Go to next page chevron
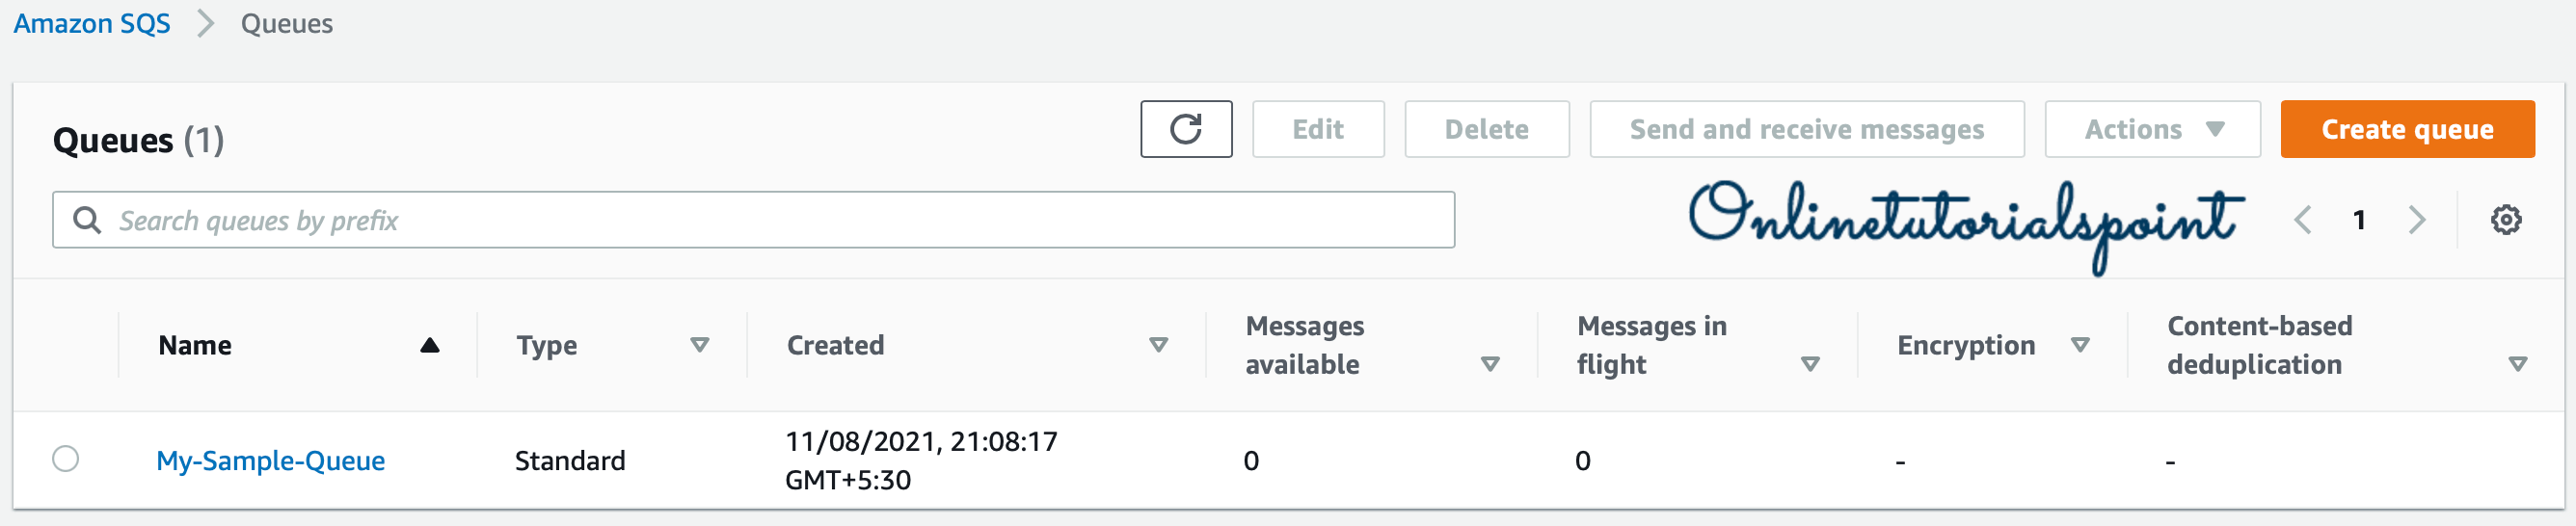Screen dimensions: 2576x526 point(2417,220)
